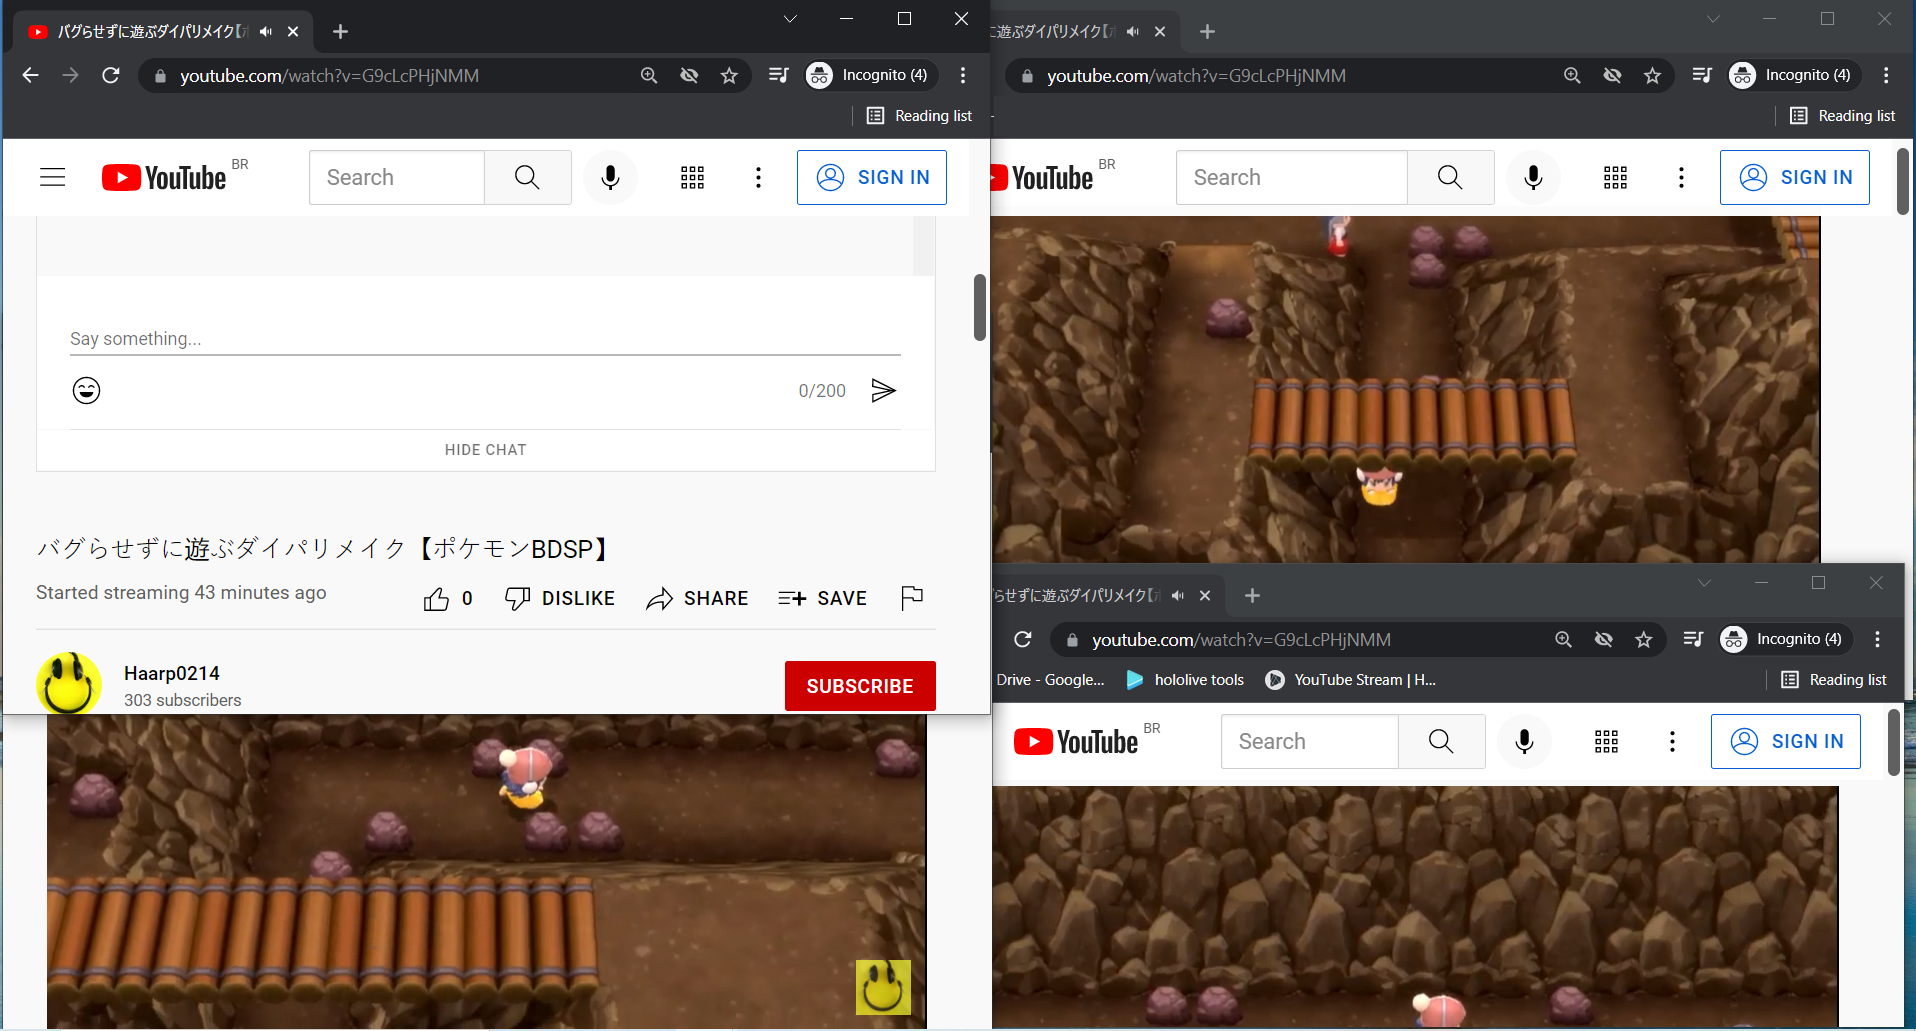Click SIGN IN in left window
The width and height of the screenshot is (1916, 1031).
tap(872, 177)
